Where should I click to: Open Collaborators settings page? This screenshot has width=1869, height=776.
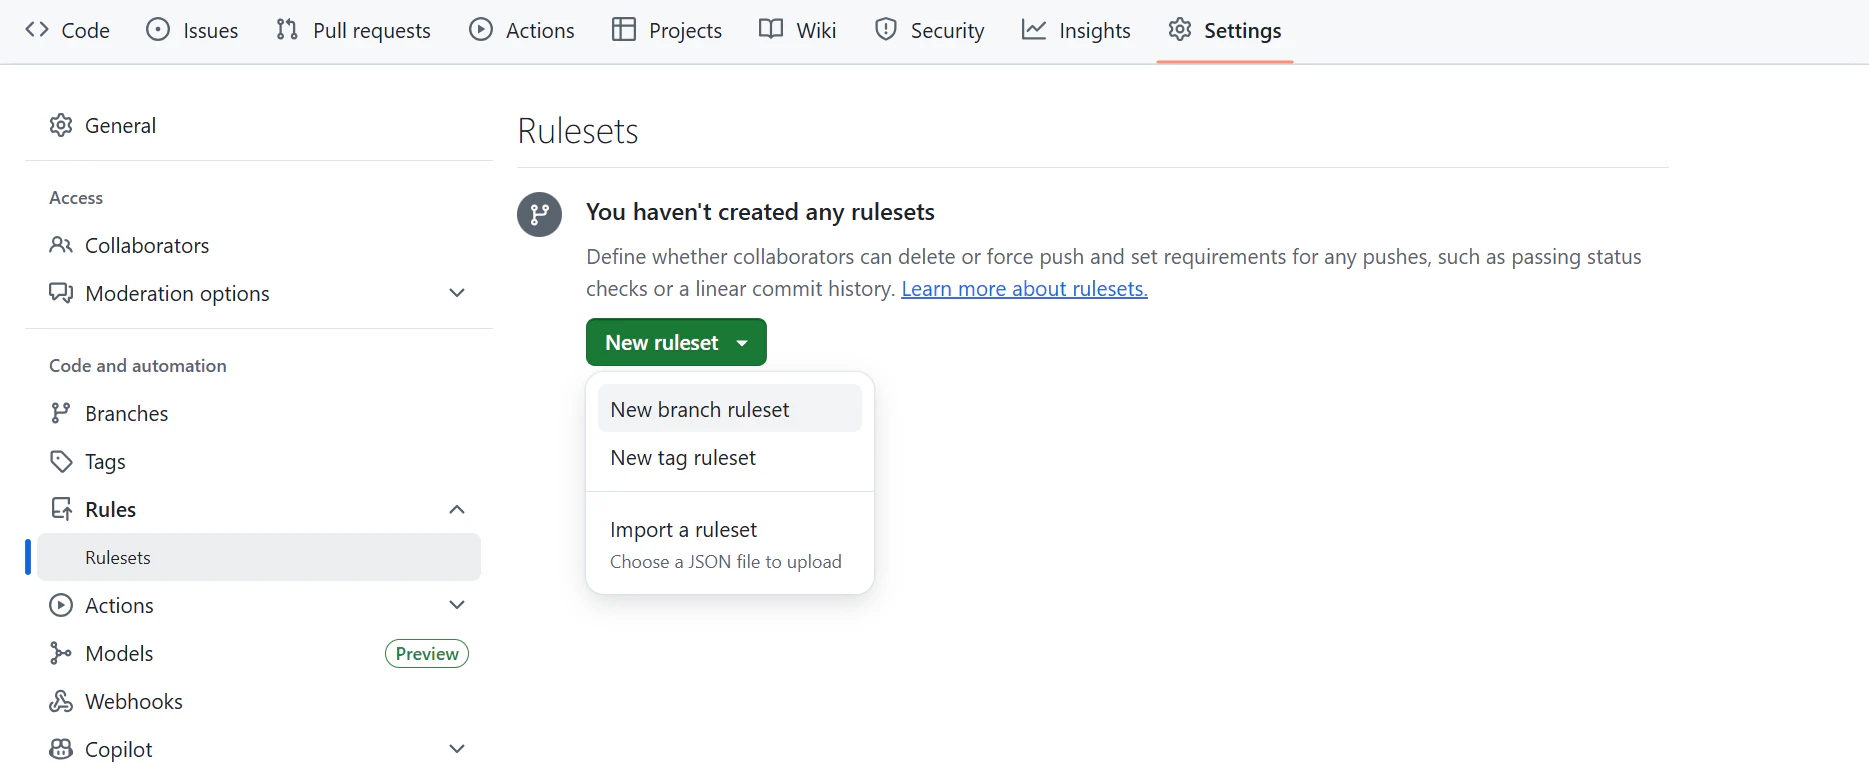pos(259,245)
